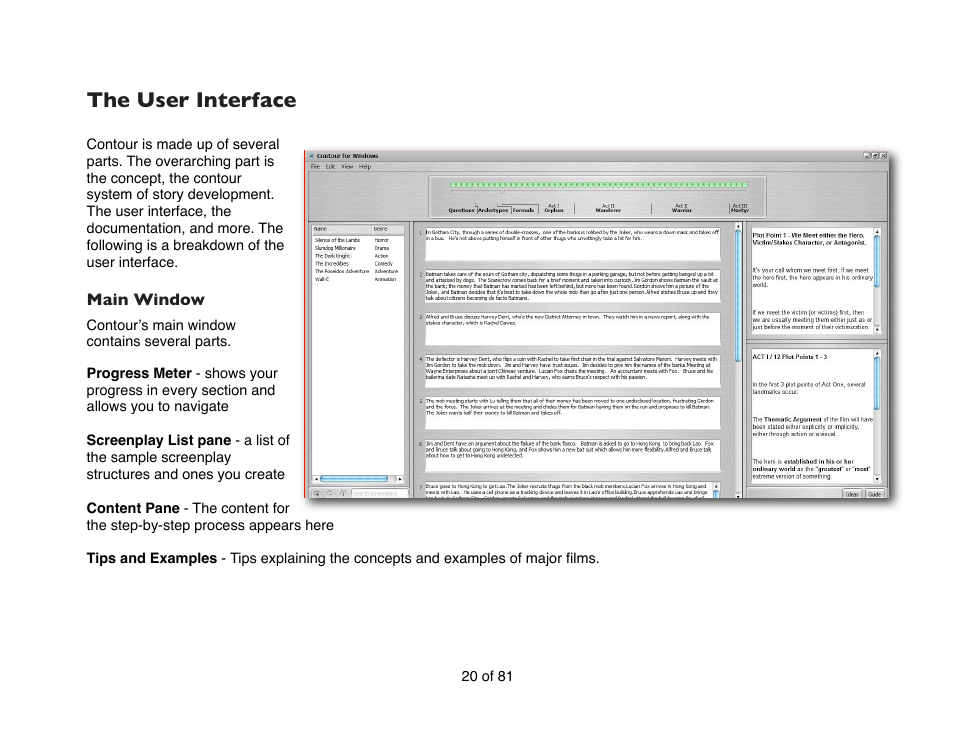The image size is (954, 738).
Task: Click the screenplay list horizontal scrollbar thumb
Action: tap(353, 479)
